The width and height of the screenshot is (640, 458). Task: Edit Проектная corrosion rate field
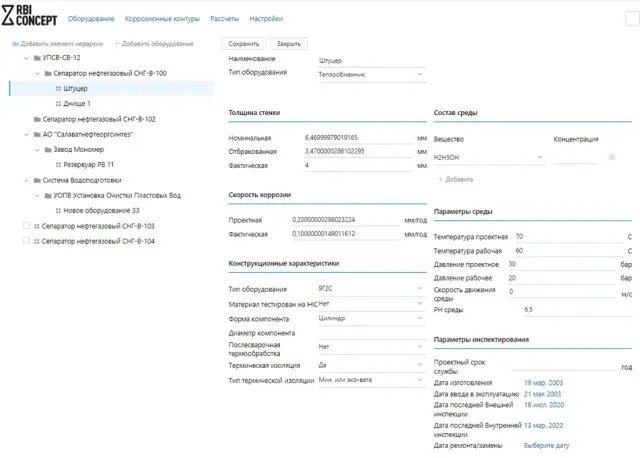tap(346, 220)
